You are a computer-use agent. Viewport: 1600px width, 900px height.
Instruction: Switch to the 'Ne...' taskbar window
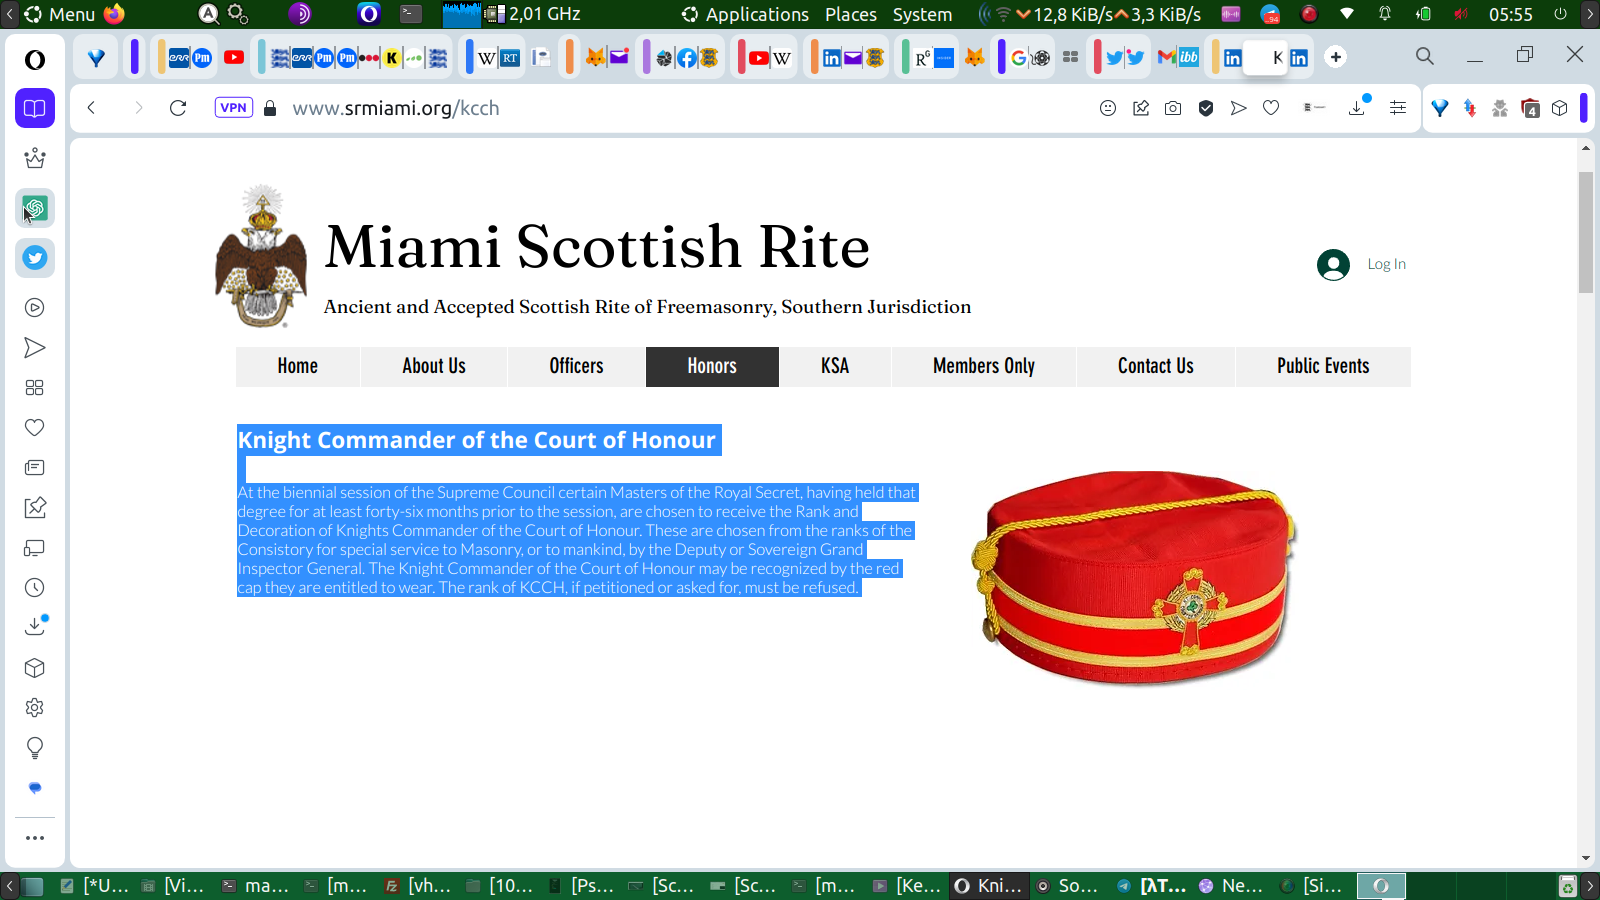click(1232, 886)
